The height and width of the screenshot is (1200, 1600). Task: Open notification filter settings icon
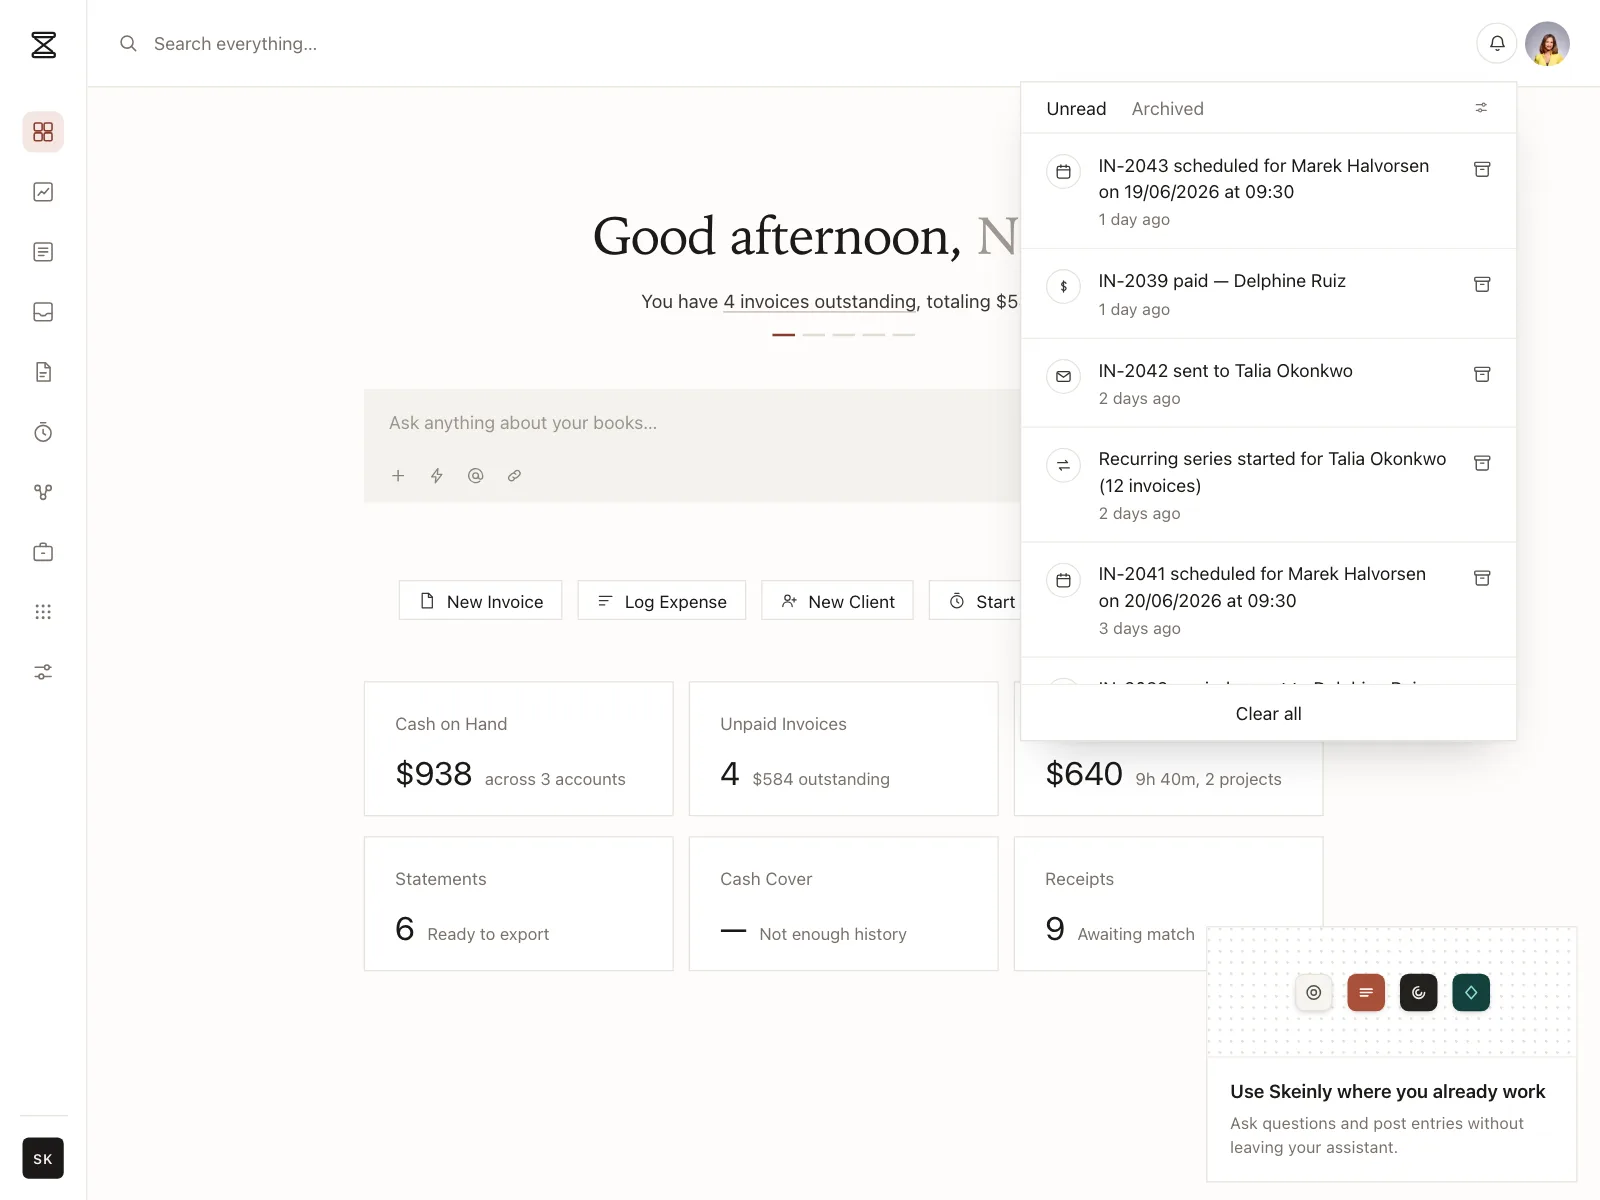pos(1481,108)
